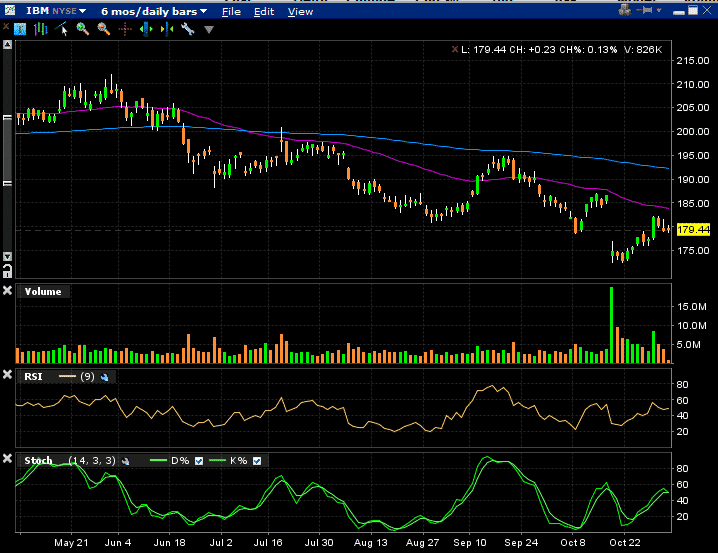
Task: Open the IBM NYSE symbol dropdown
Action: [55, 11]
